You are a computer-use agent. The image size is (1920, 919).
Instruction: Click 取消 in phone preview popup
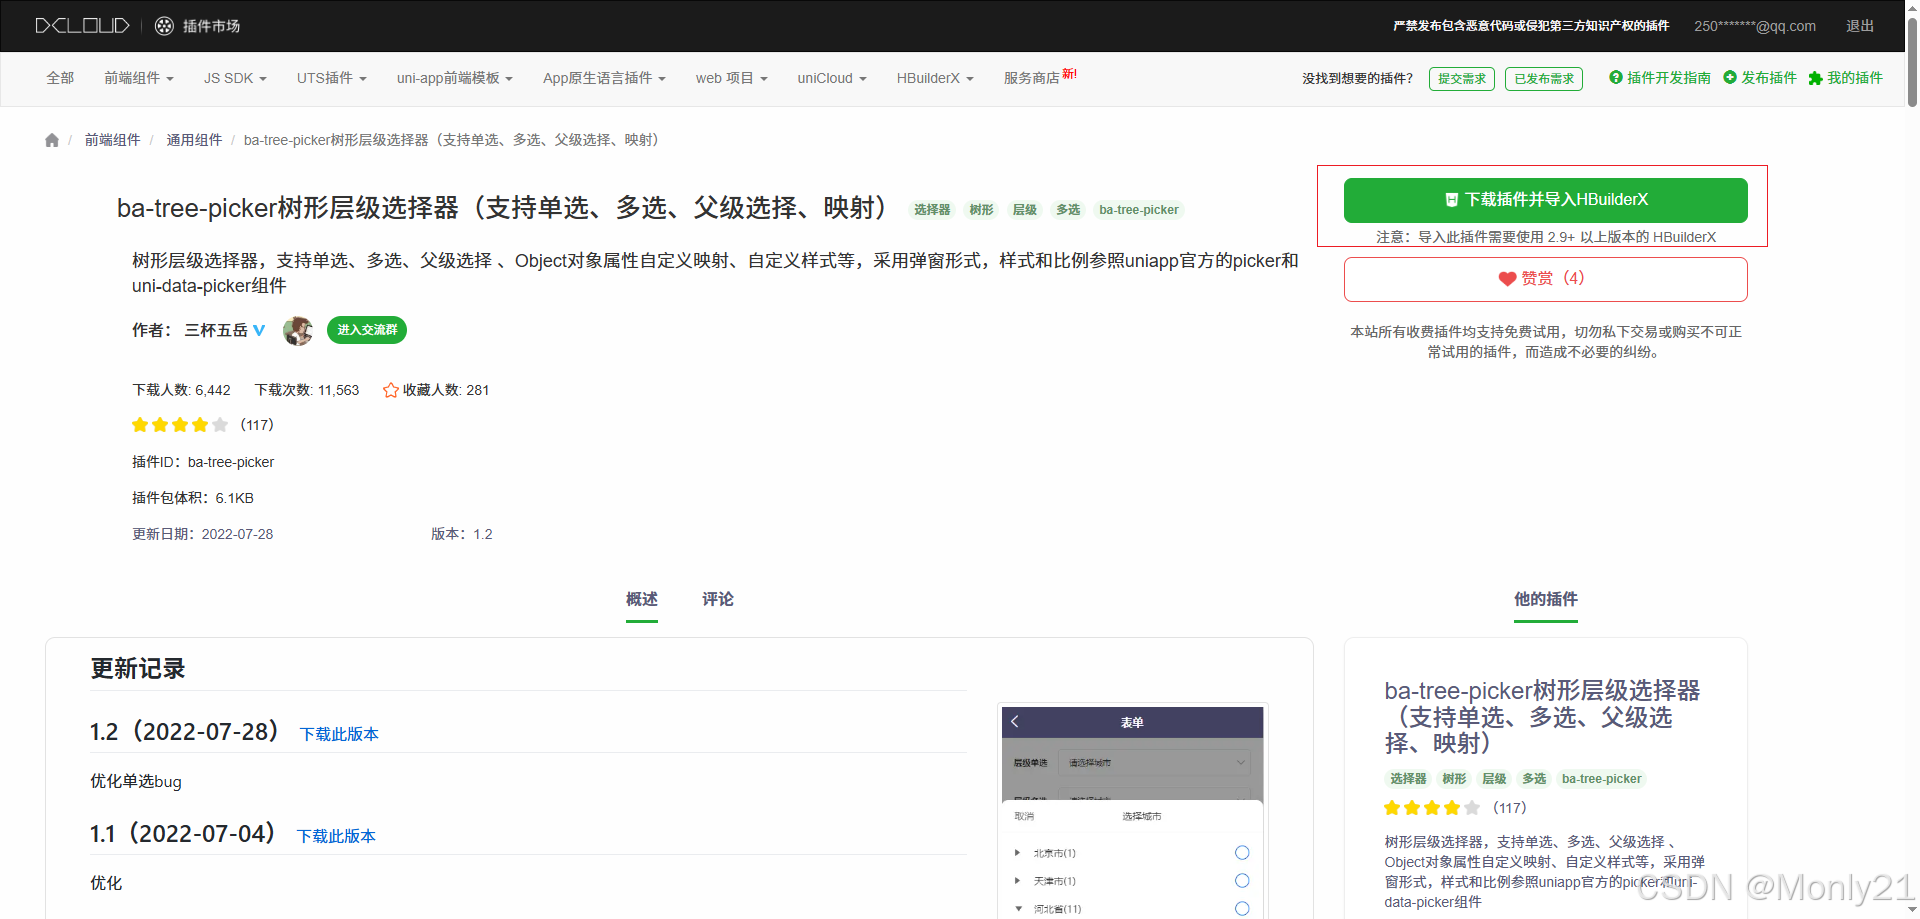pos(1024,816)
